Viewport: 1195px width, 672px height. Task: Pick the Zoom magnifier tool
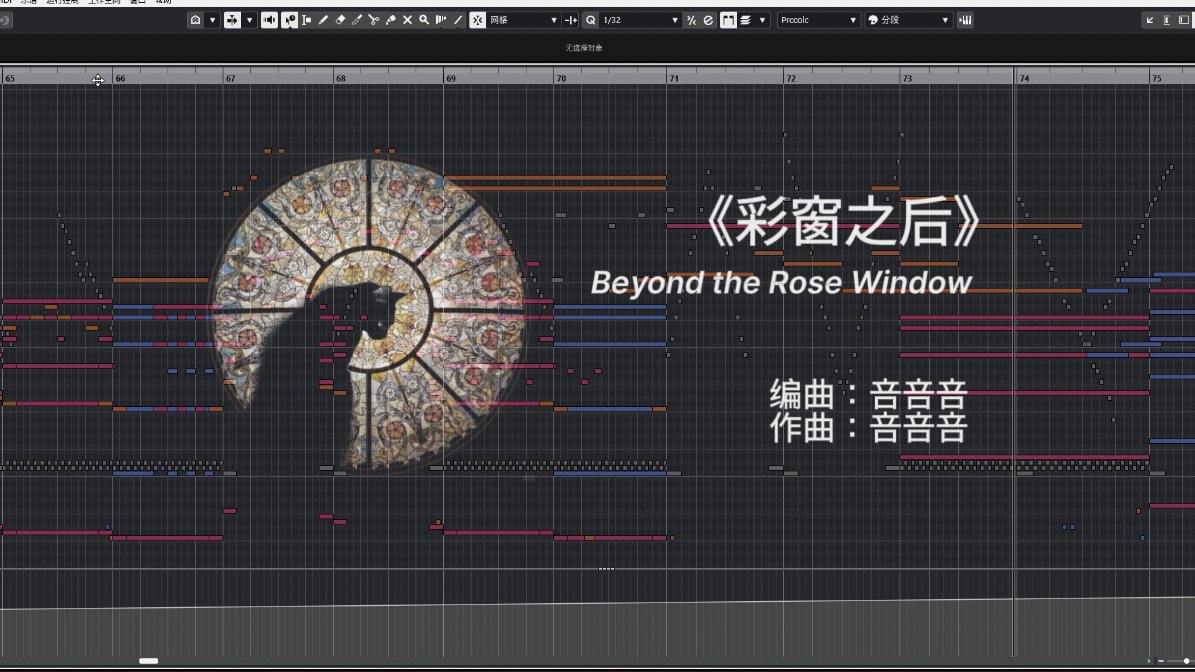[x=424, y=21]
